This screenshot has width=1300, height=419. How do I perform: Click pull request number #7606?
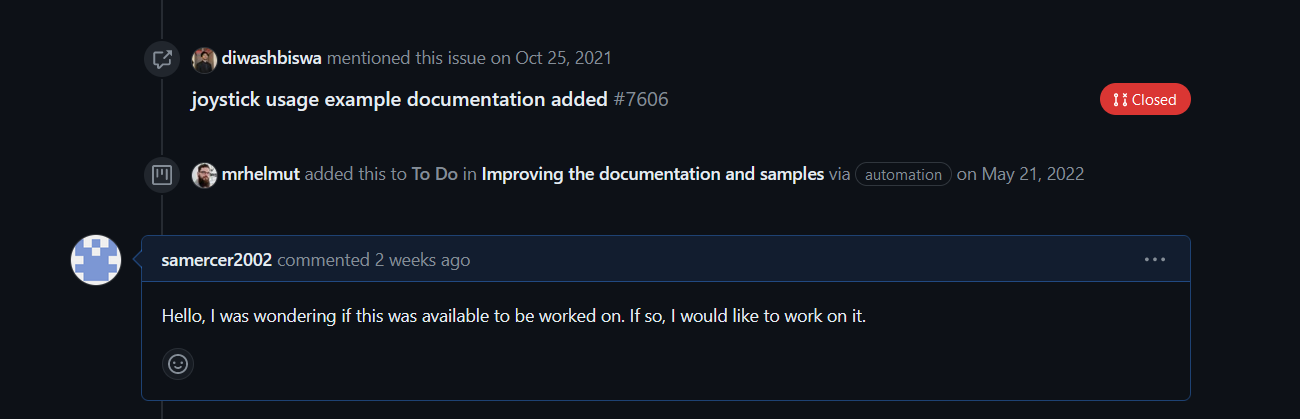tap(641, 99)
